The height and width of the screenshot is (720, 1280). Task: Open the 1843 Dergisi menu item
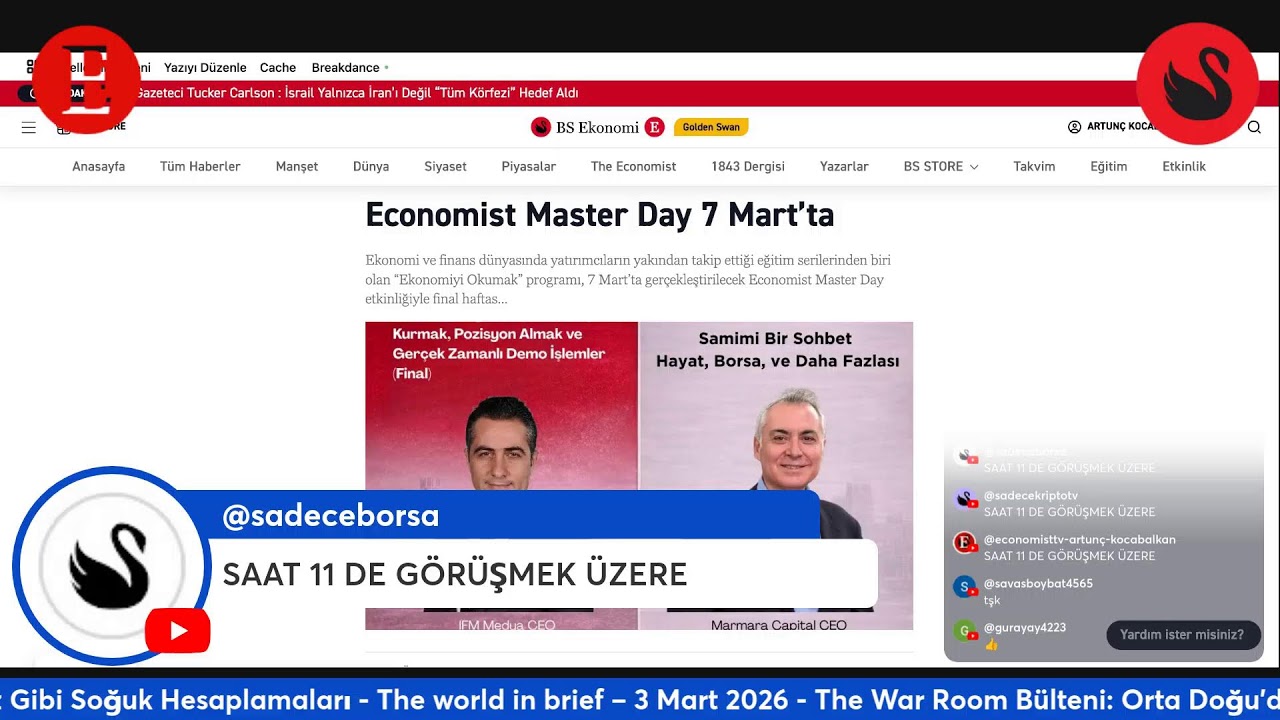click(748, 167)
